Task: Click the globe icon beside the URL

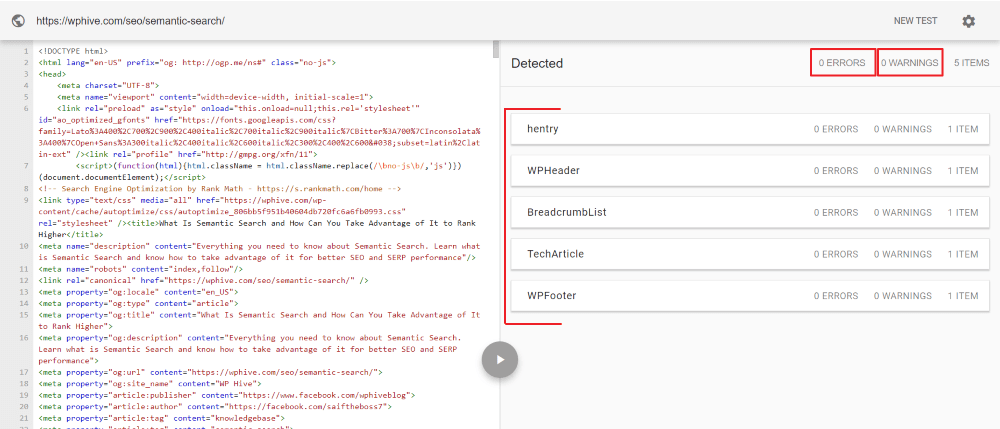Action: (x=18, y=20)
